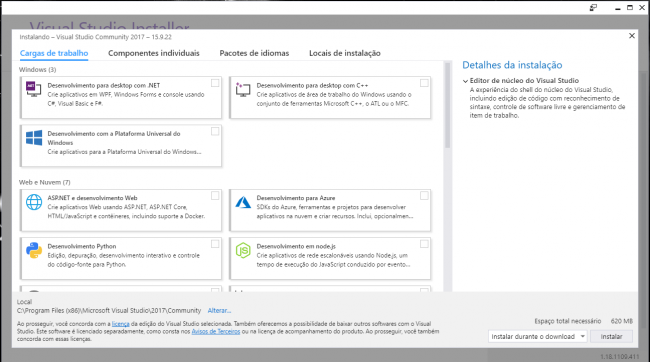
Task: Click the ASP.NET e desenvolvimento Web title
Action: click(92, 198)
